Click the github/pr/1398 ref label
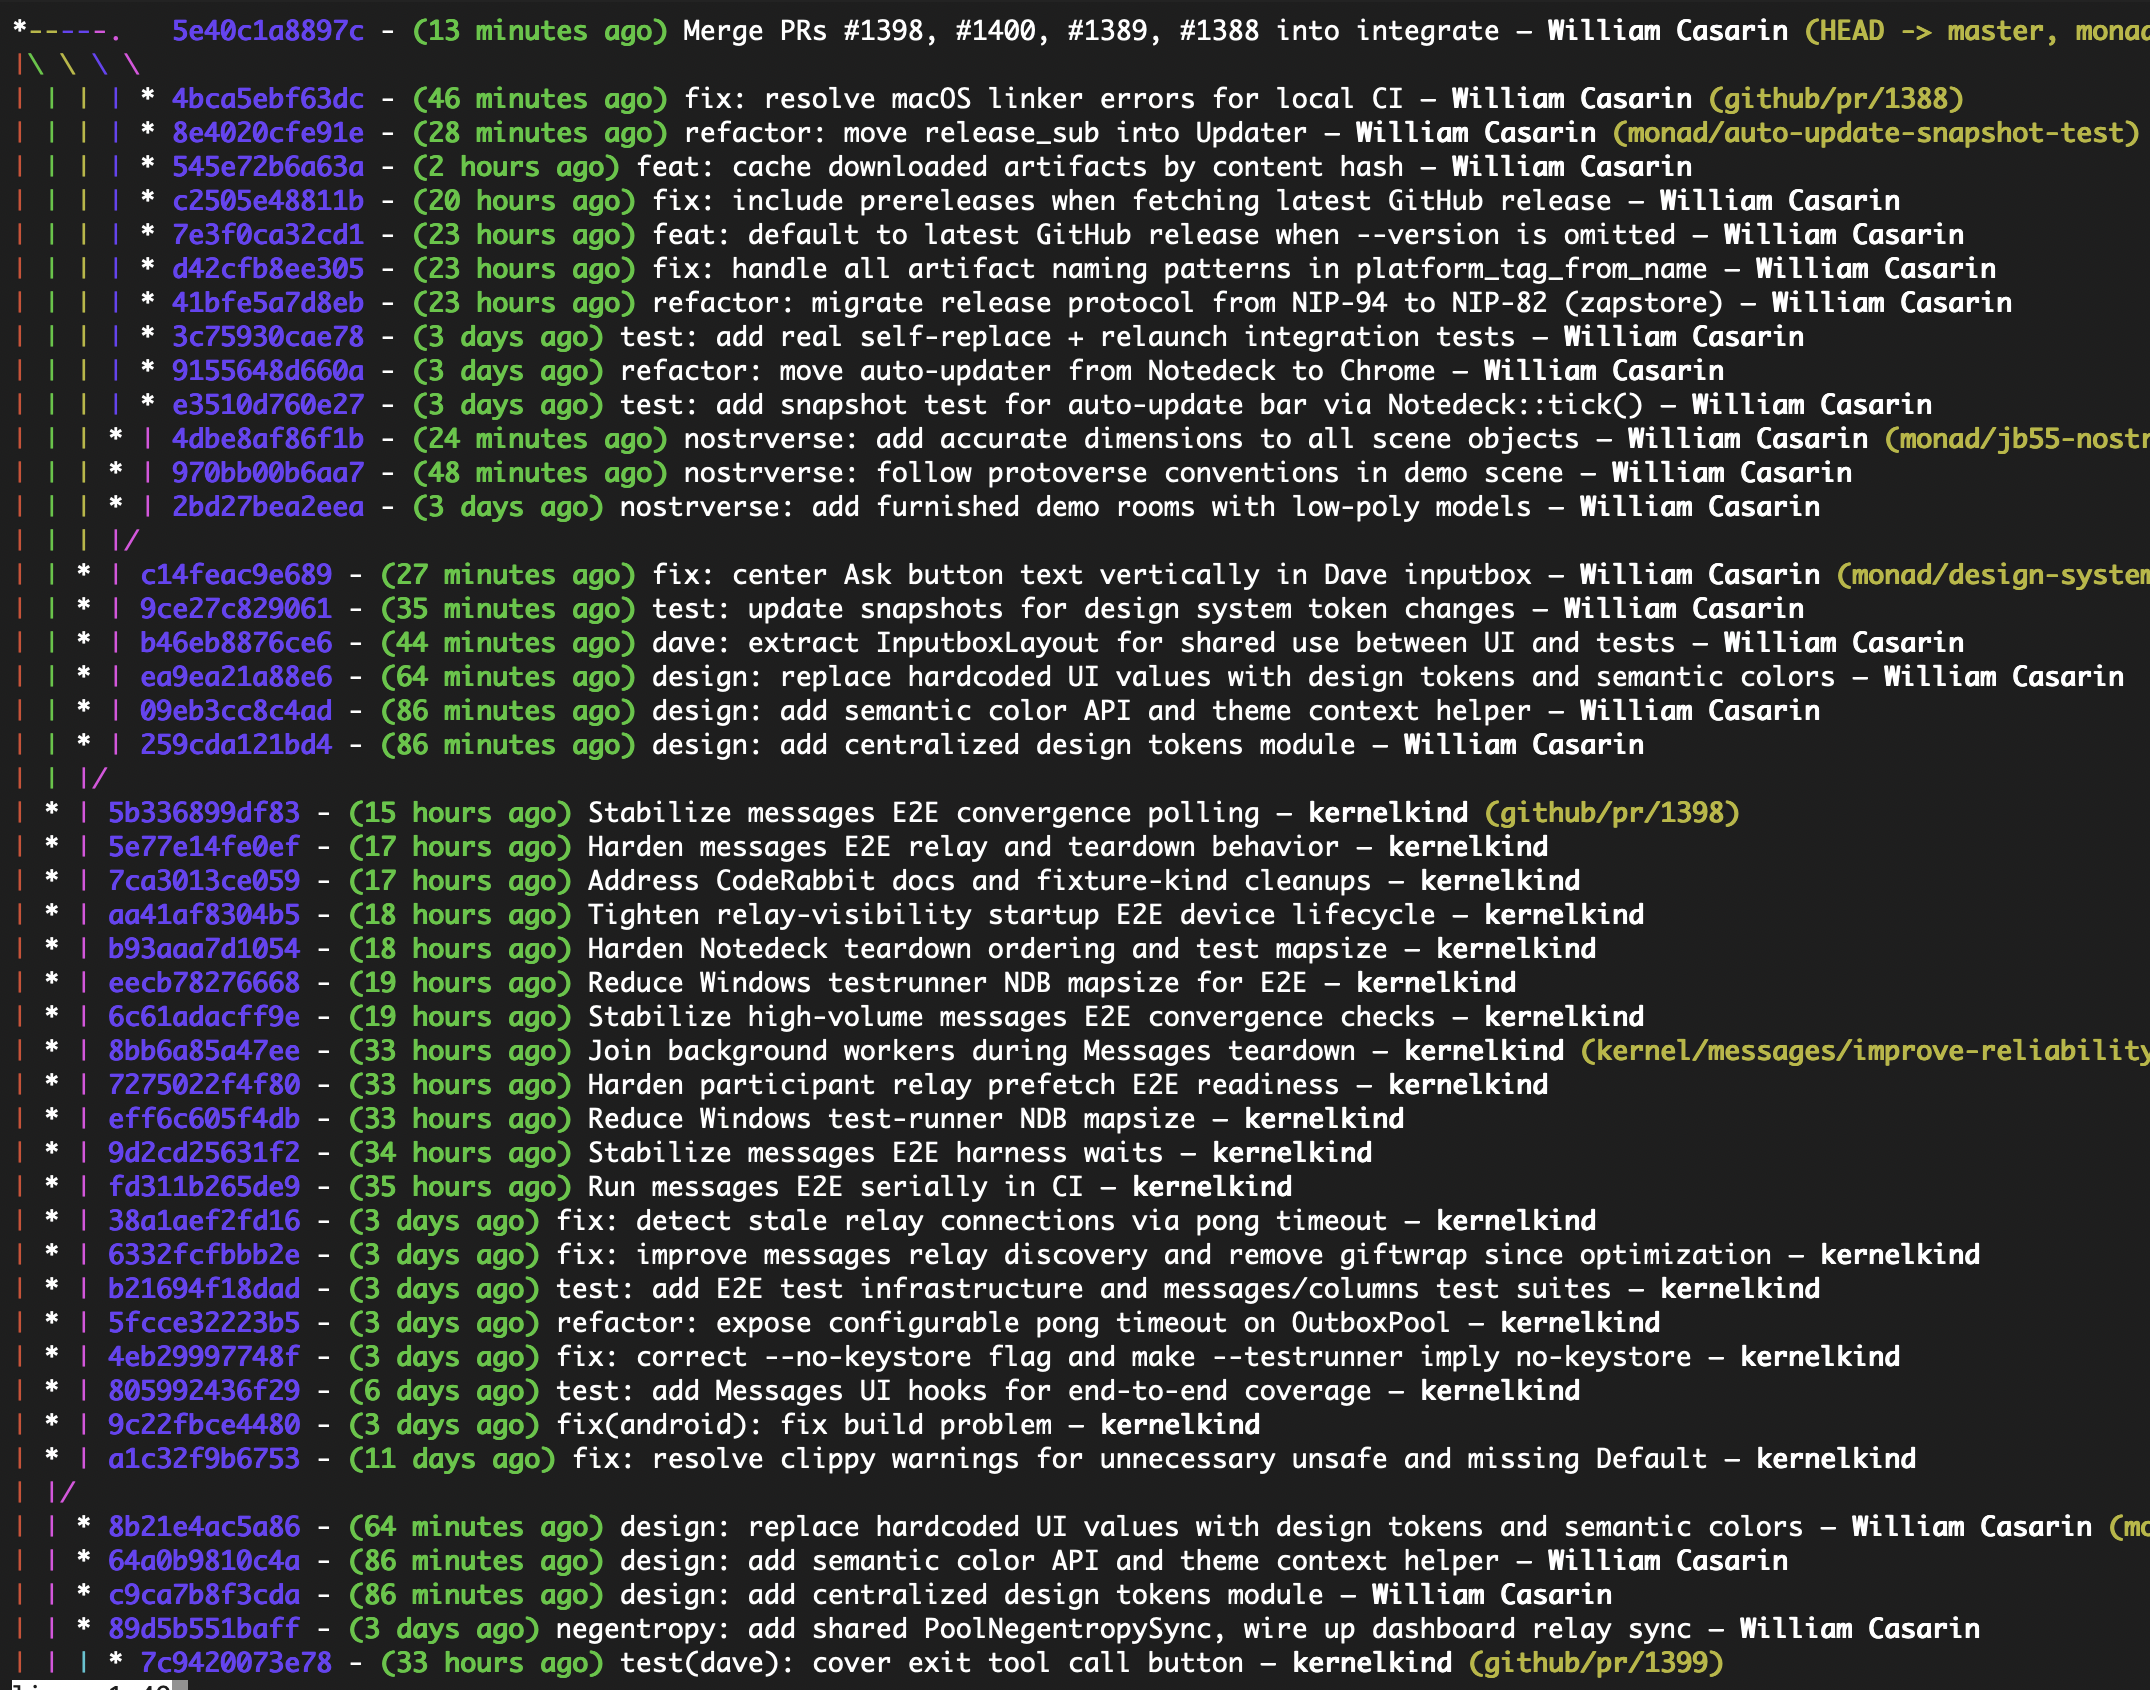The image size is (2150, 1690). click(x=1612, y=813)
